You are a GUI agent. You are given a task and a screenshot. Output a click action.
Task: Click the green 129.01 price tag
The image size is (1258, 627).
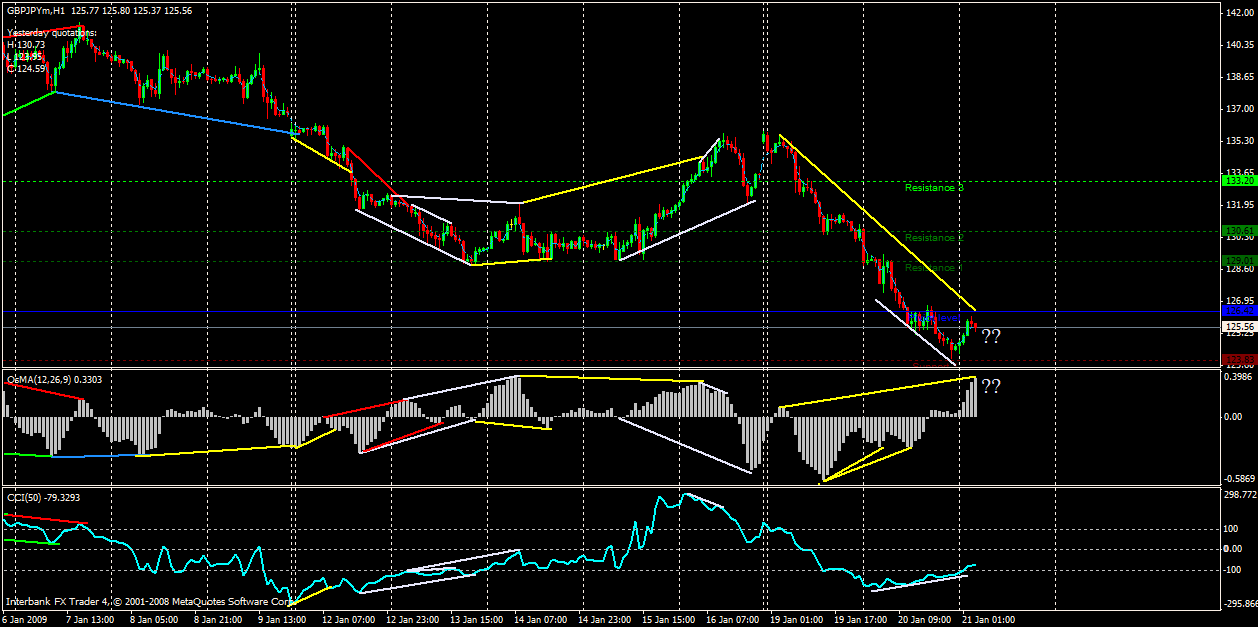pyautogui.click(x=1238, y=260)
